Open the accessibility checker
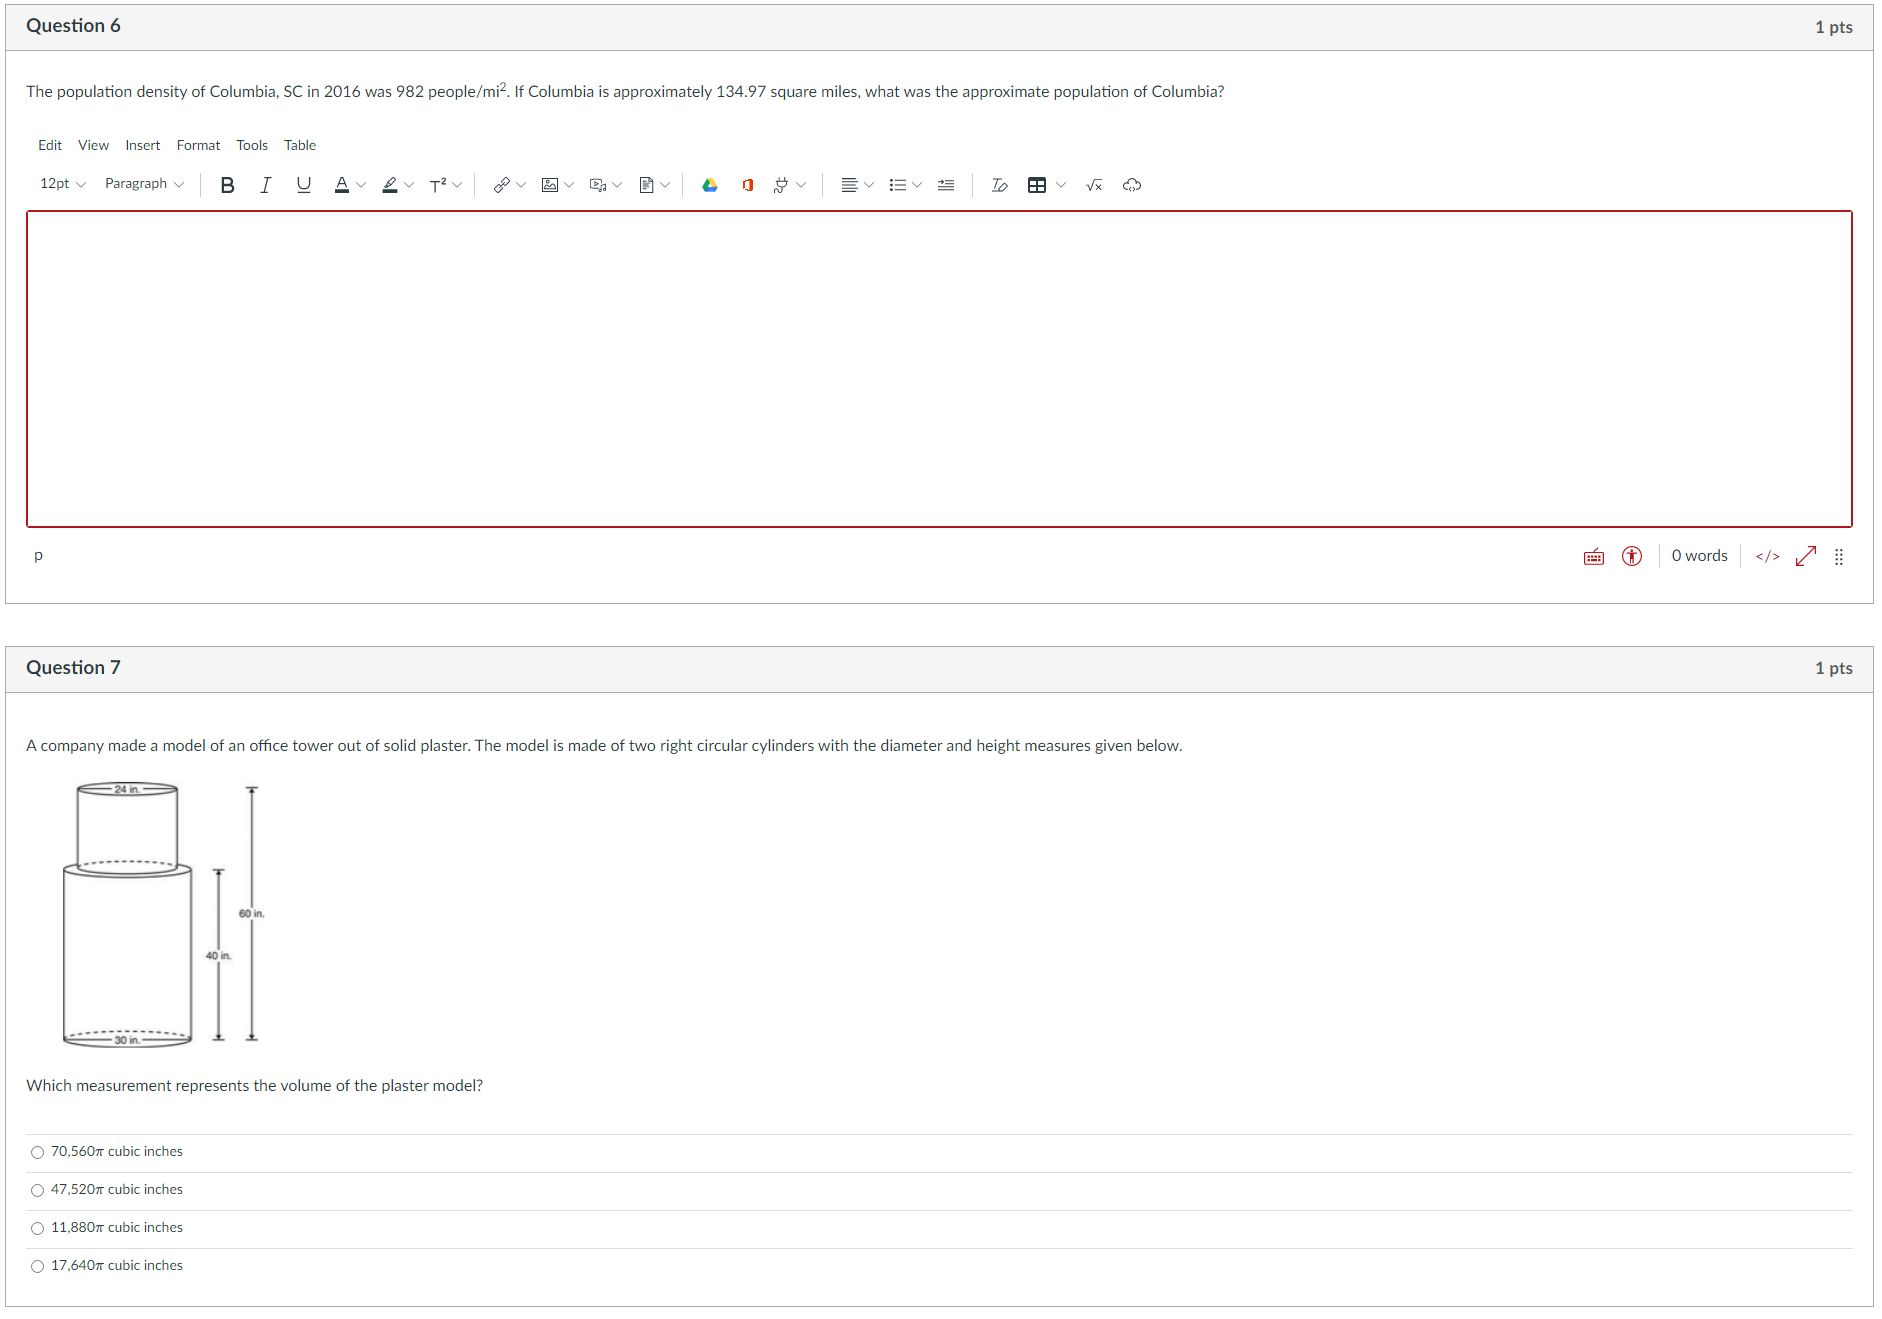This screenshot has height=1319, width=1882. pos(1632,556)
